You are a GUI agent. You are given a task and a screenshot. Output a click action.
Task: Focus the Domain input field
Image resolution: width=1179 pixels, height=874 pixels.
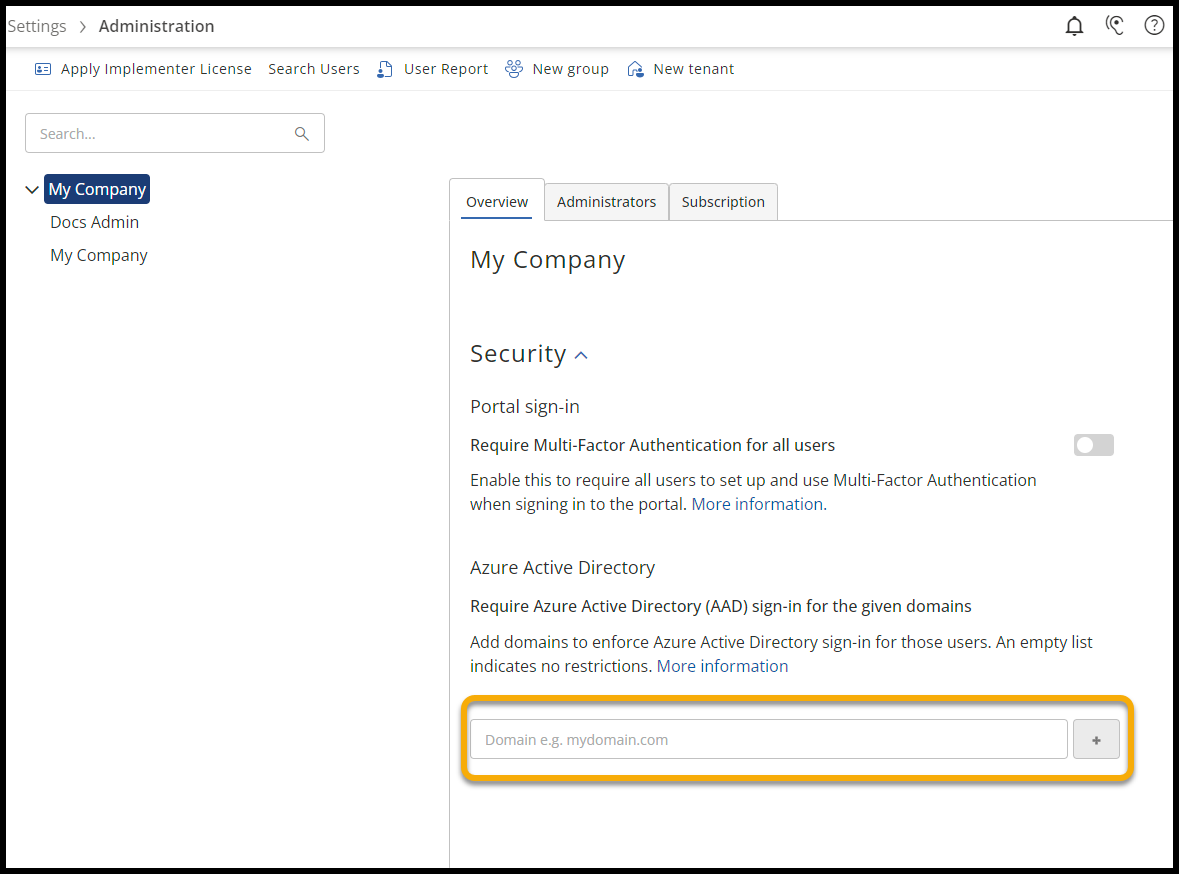pos(768,740)
